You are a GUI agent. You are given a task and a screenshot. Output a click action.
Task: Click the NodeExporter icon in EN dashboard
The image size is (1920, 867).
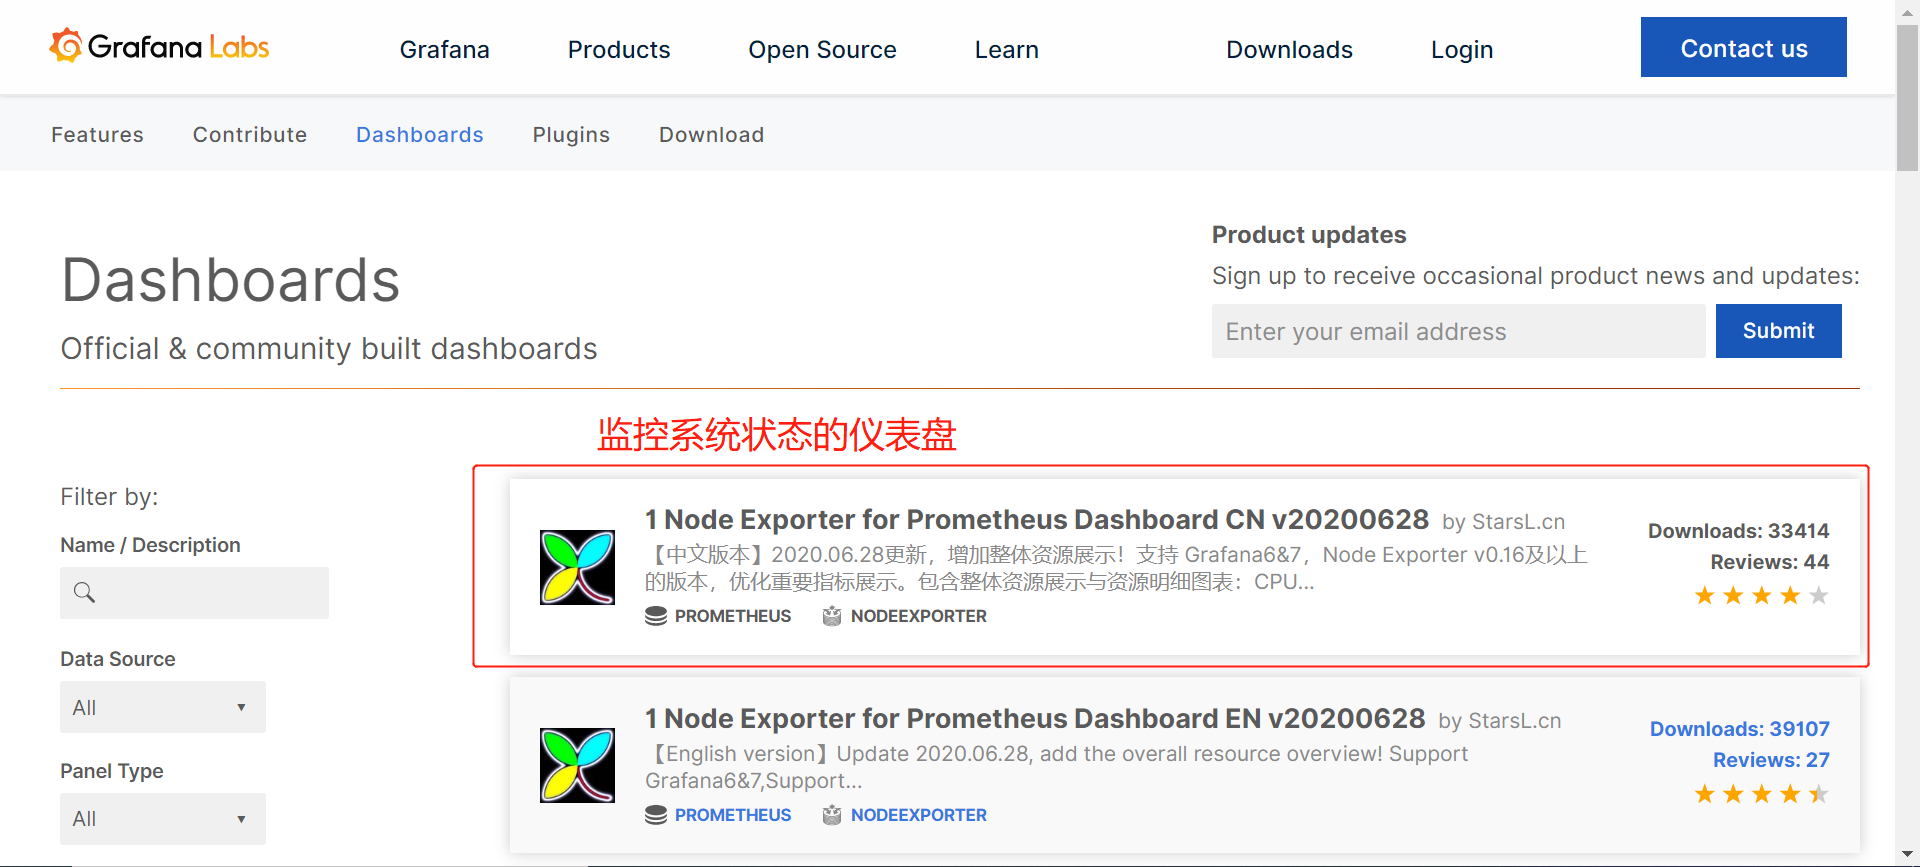point(832,815)
